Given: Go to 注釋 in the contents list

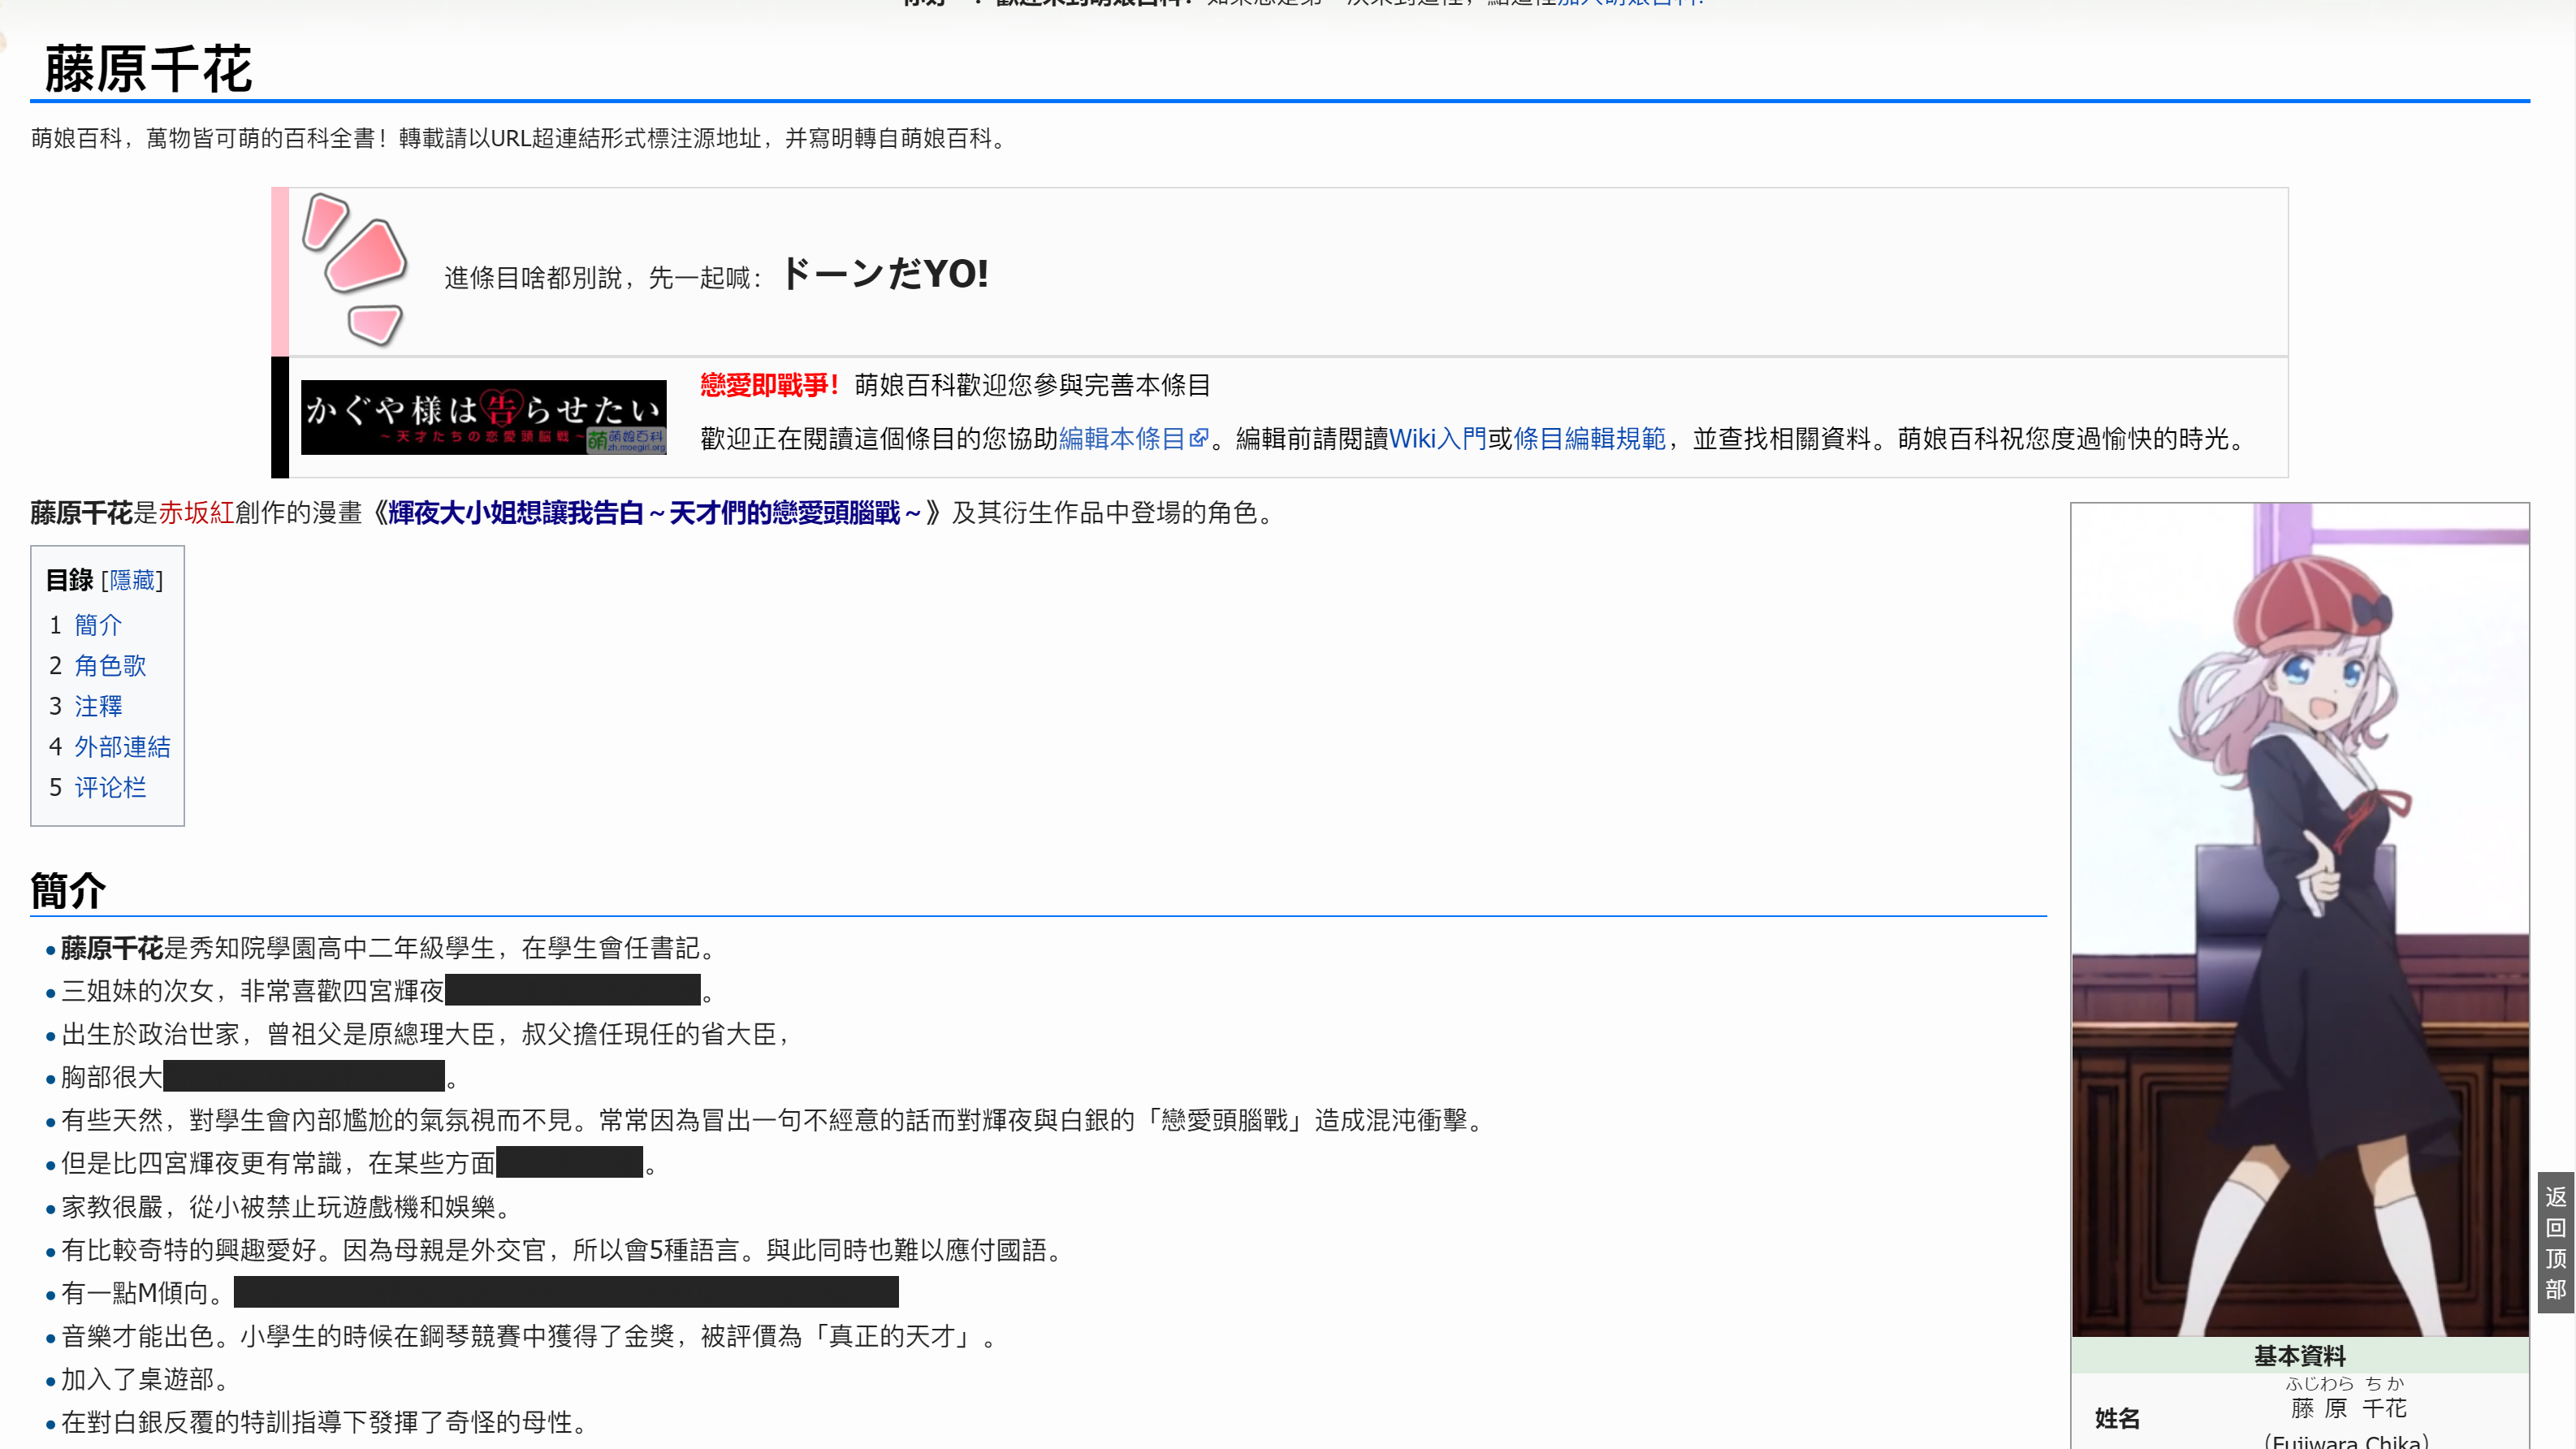Looking at the screenshot, I should tap(98, 706).
